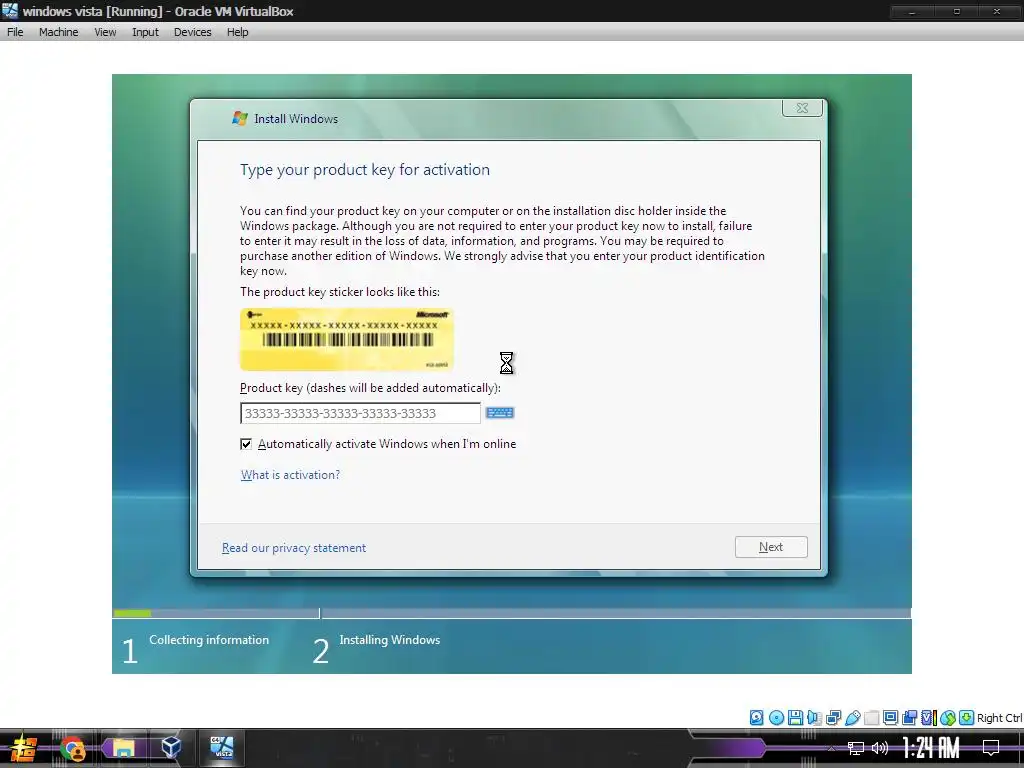Open the shared folders indicator

[871, 718]
